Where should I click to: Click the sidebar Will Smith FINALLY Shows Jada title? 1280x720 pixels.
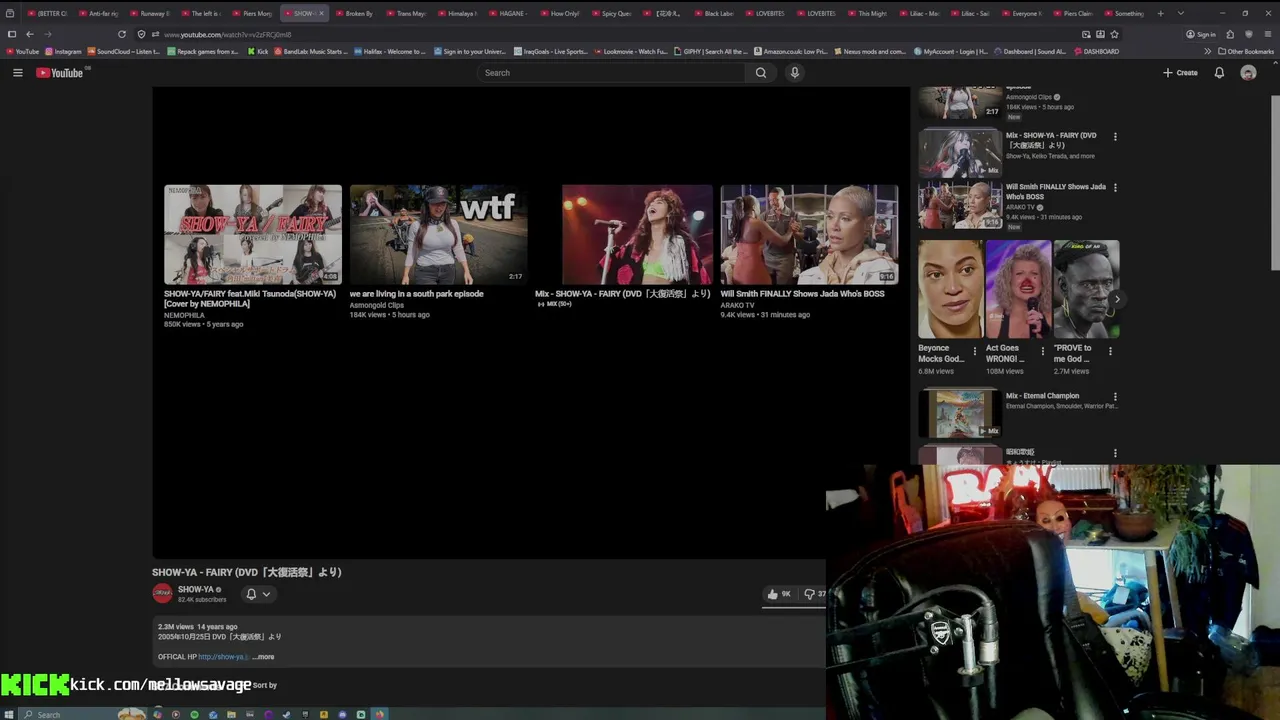click(1055, 191)
